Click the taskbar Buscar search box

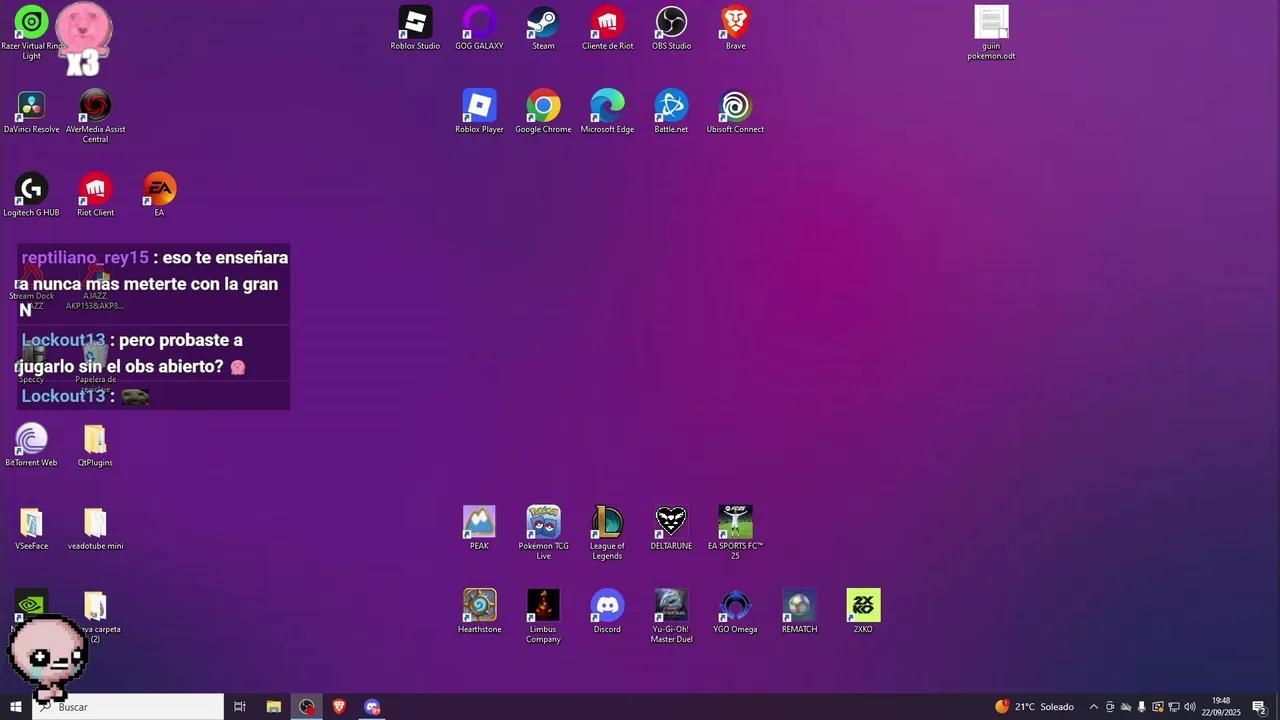tap(128, 707)
